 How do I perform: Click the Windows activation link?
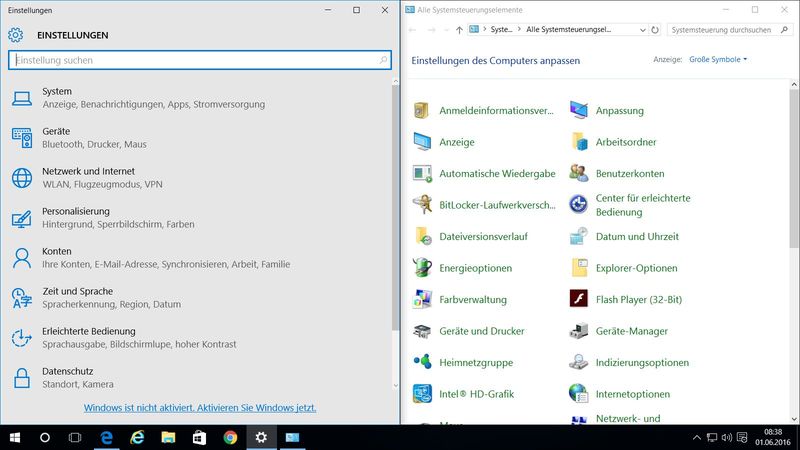tap(200, 408)
